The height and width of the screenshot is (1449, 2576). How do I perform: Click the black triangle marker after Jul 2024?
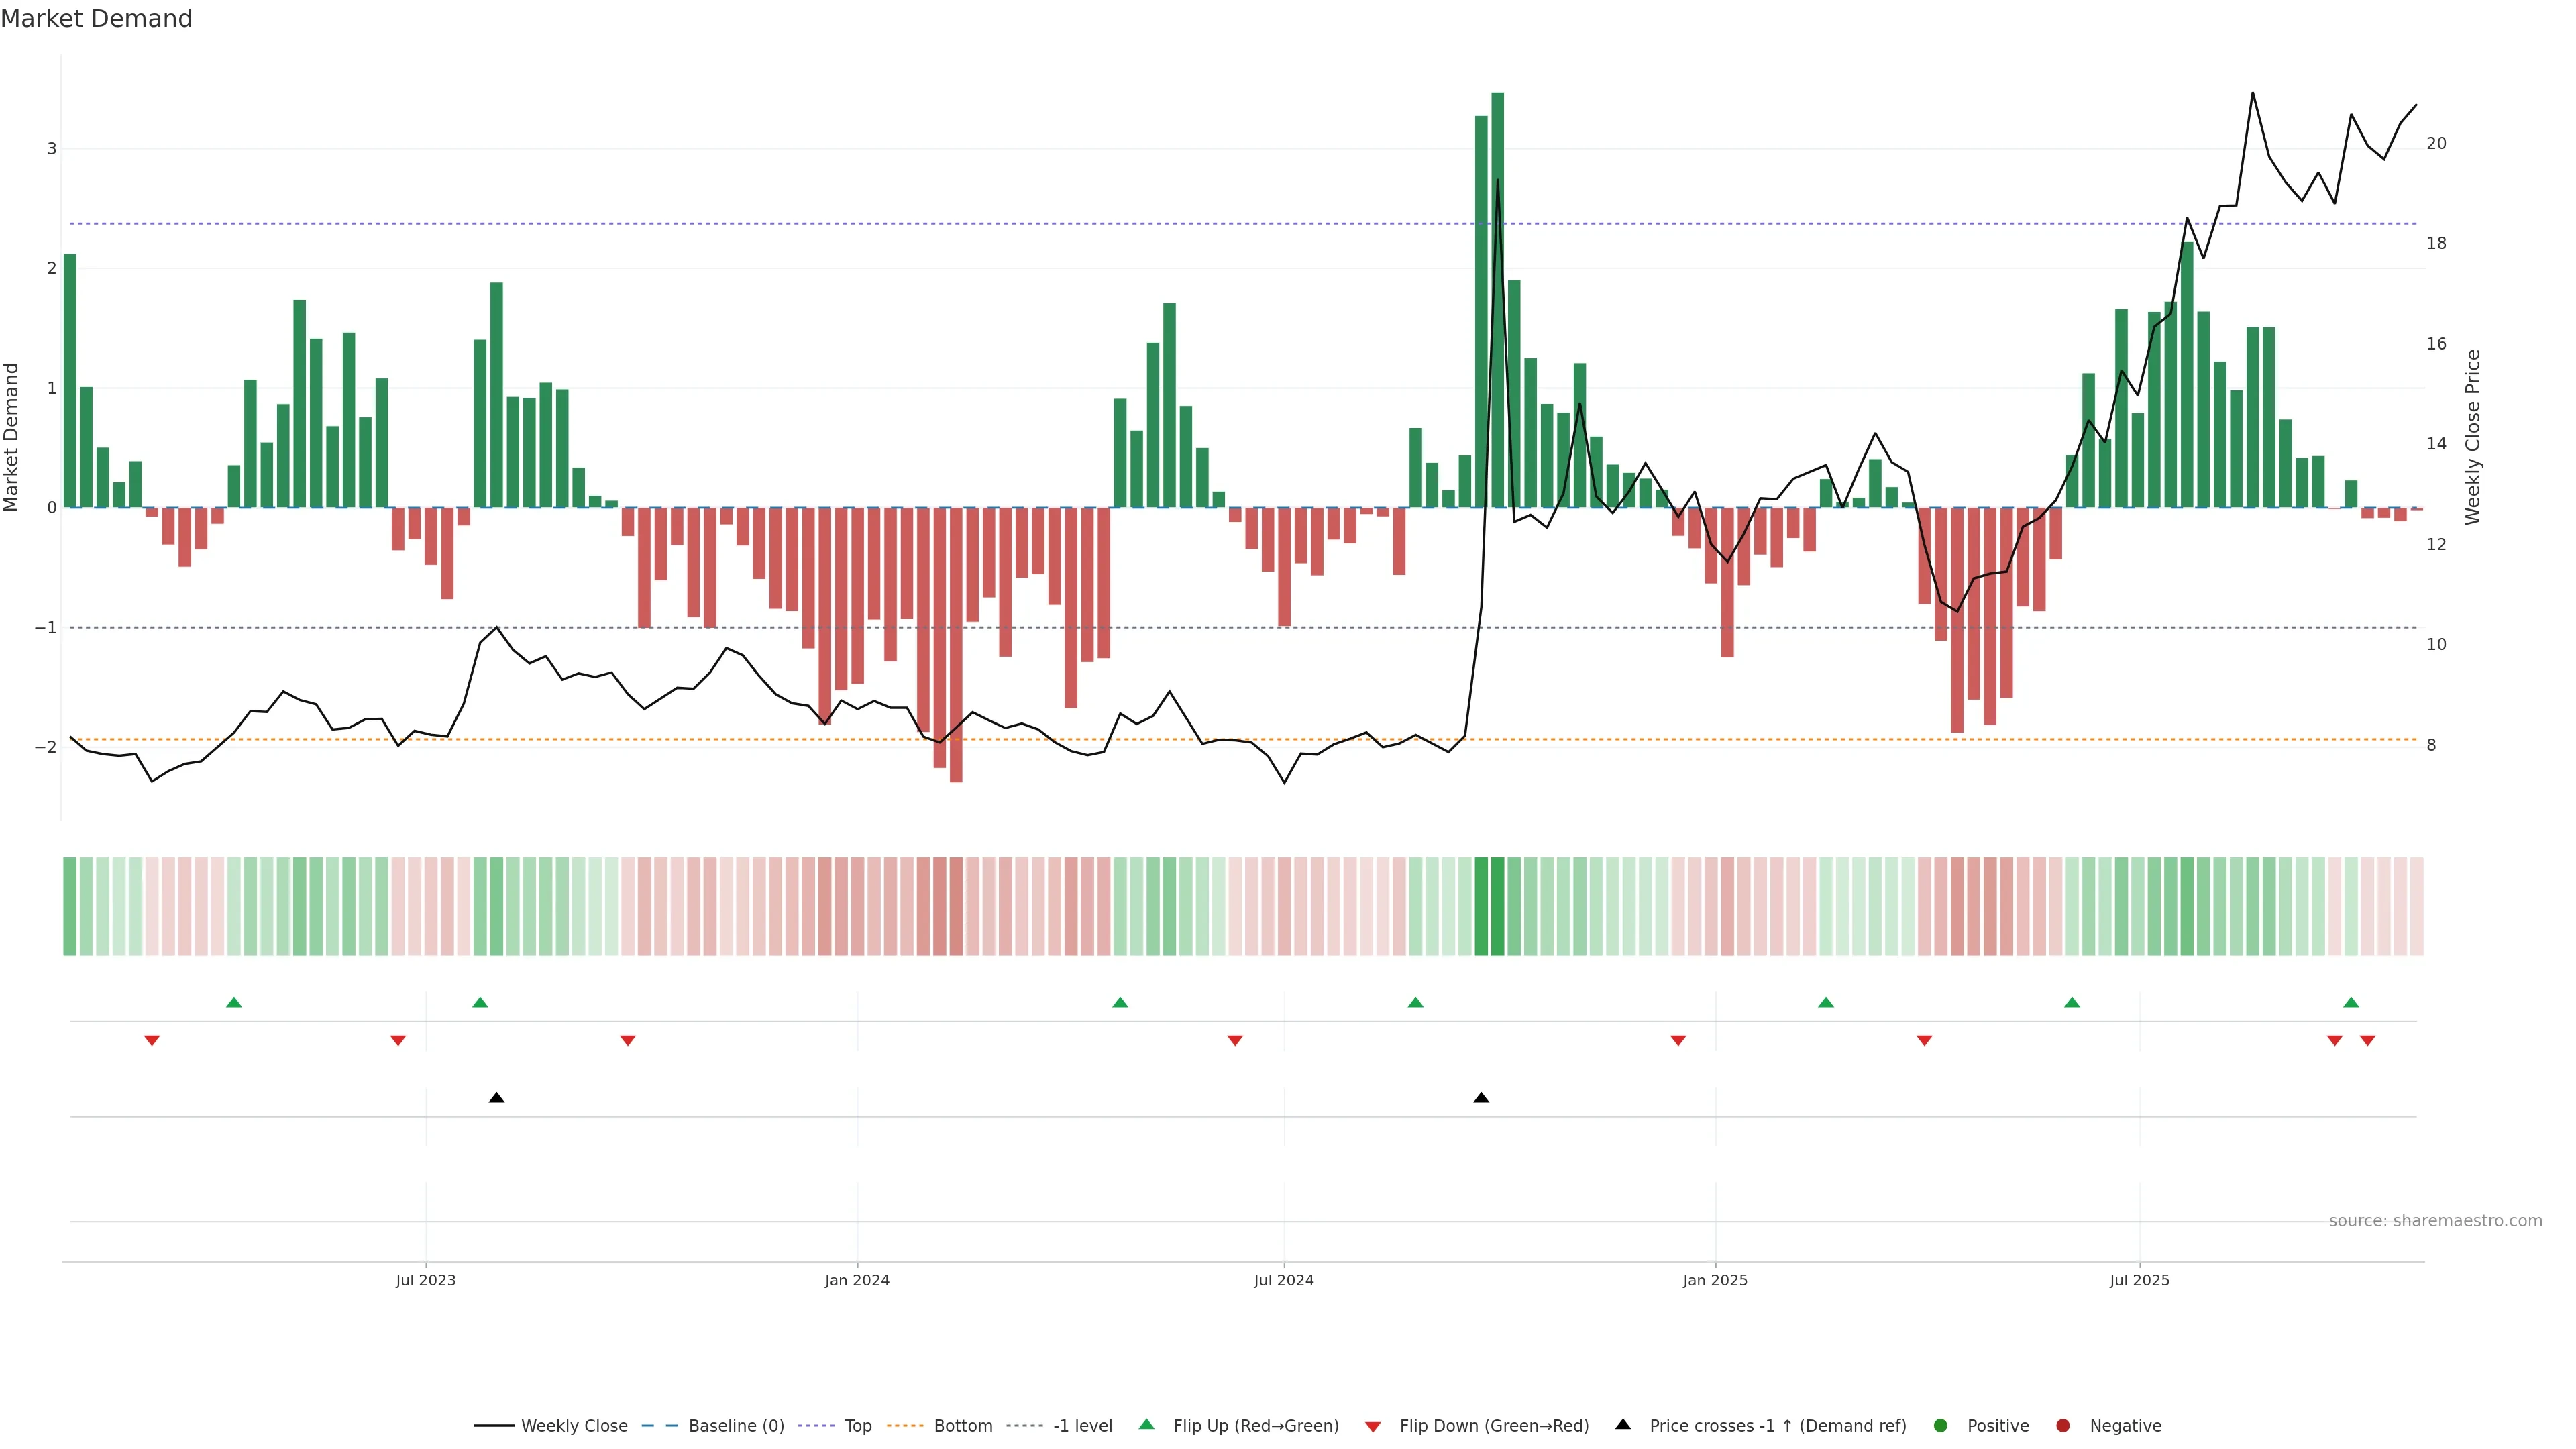(x=1481, y=1098)
